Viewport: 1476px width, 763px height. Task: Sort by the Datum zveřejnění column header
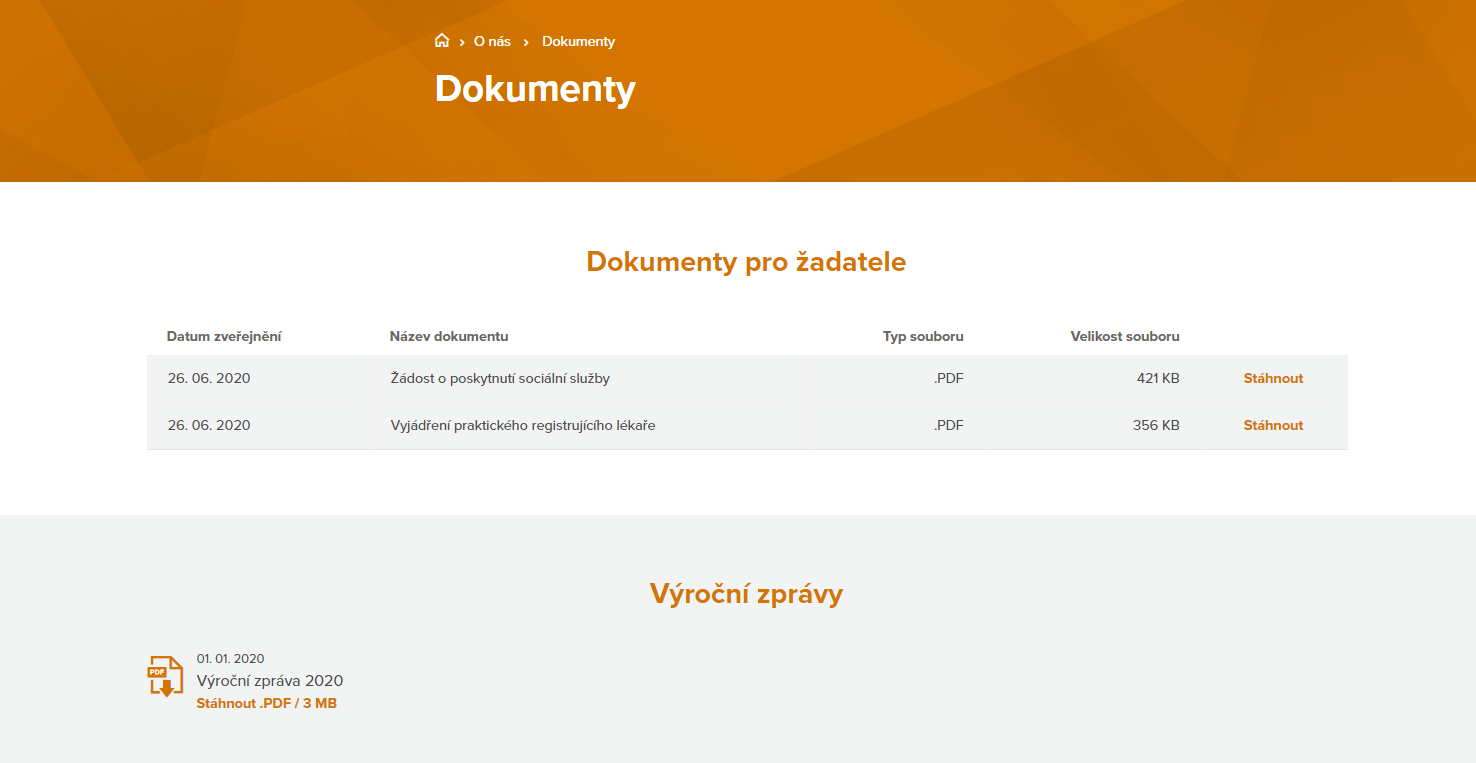pyautogui.click(x=224, y=336)
